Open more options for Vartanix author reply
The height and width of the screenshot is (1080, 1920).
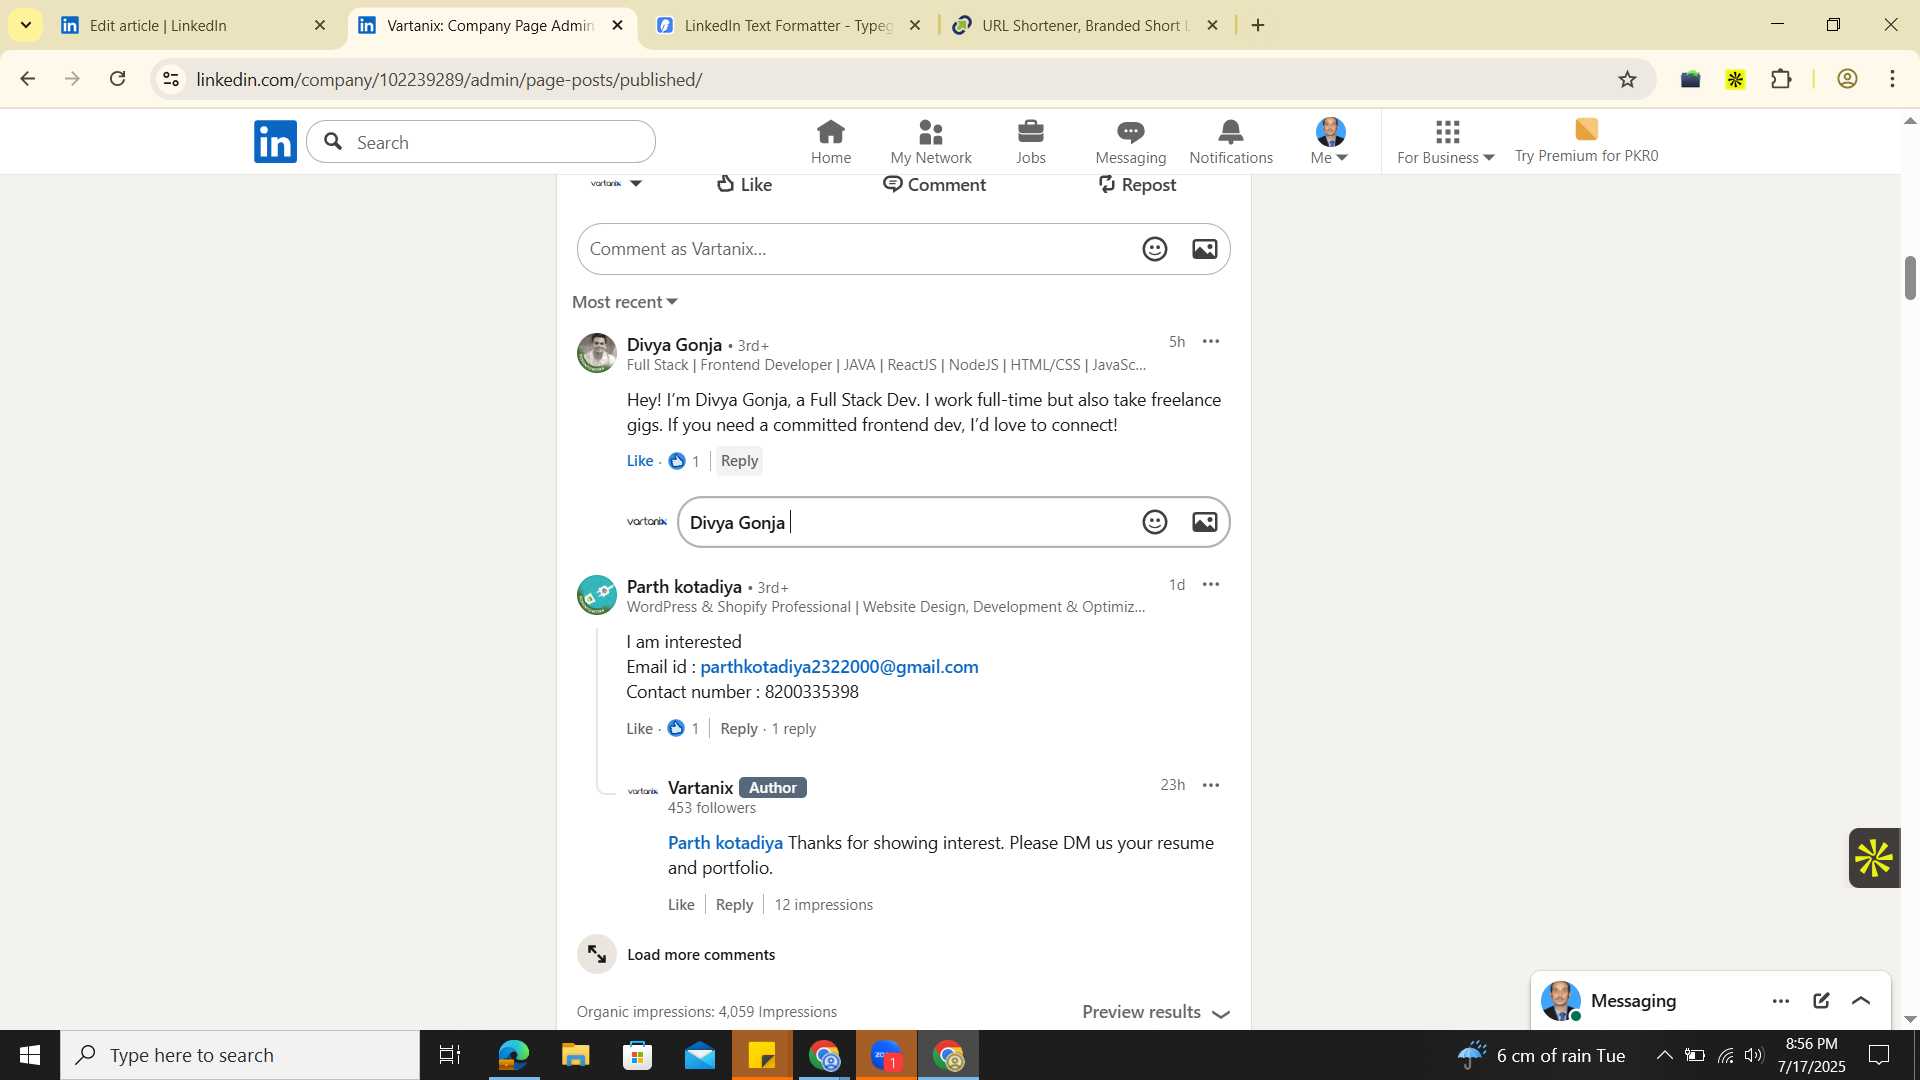[x=1211, y=785]
